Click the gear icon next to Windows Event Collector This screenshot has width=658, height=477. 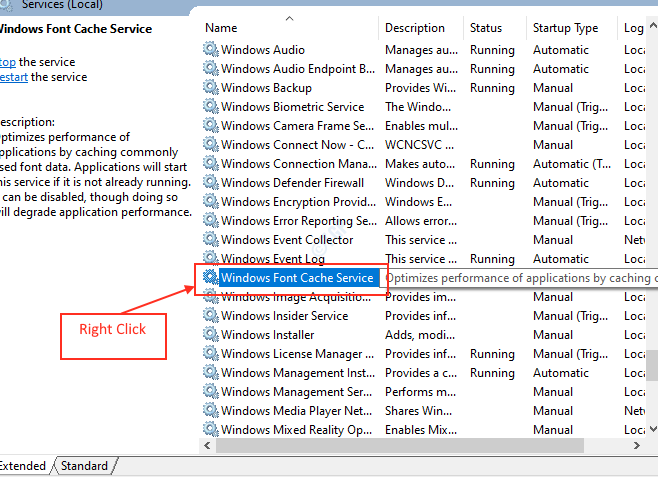(x=211, y=239)
